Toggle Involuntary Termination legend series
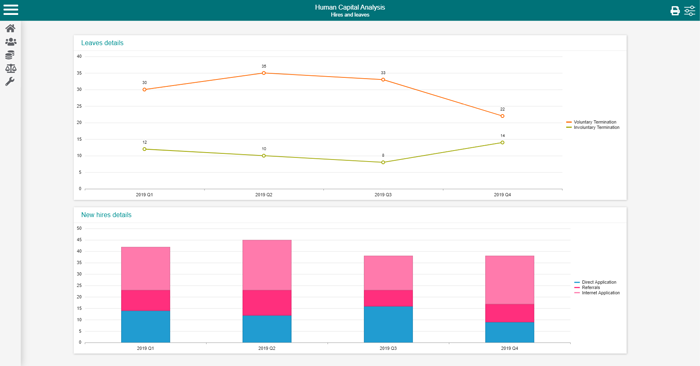Screen dimensions: 700x366 tap(593, 127)
